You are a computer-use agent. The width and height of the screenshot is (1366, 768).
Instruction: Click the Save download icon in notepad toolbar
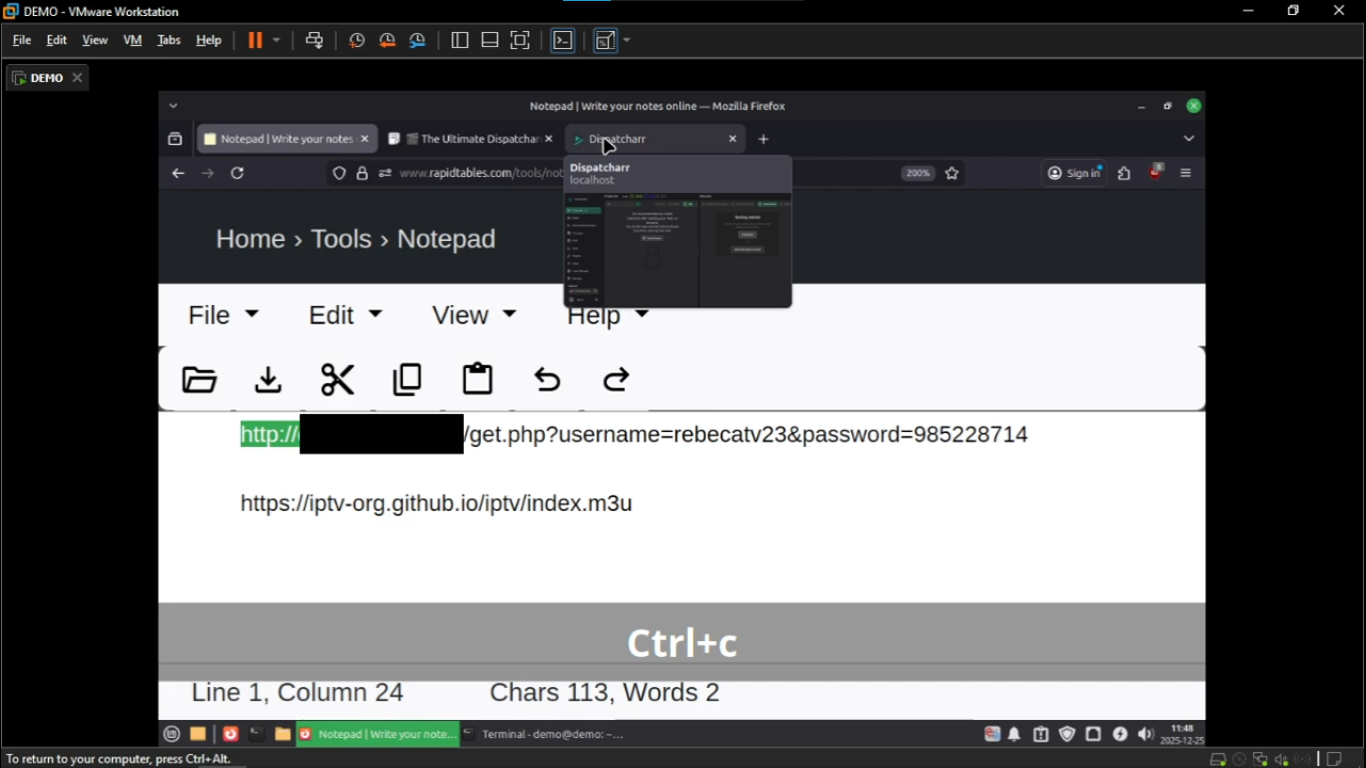268,380
